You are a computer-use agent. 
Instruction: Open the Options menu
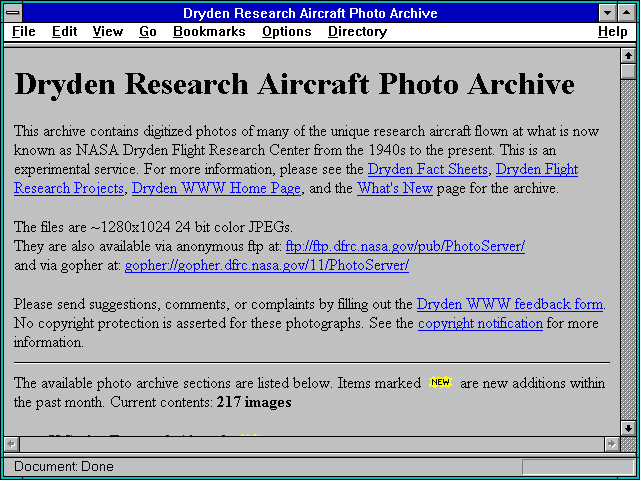(287, 31)
